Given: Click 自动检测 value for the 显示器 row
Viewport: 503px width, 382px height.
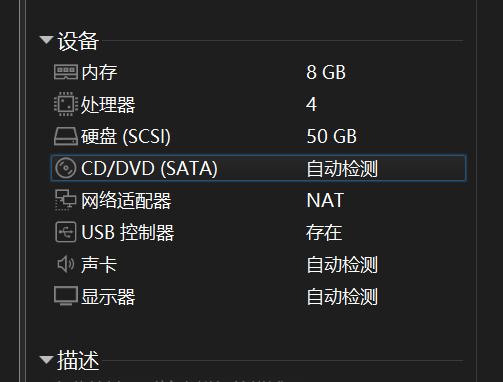Looking at the screenshot, I should [342, 297].
